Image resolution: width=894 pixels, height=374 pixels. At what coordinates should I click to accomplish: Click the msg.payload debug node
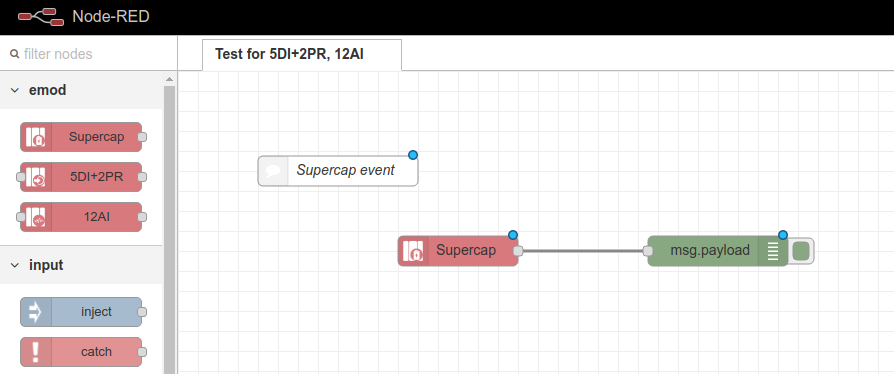[718, 251]
